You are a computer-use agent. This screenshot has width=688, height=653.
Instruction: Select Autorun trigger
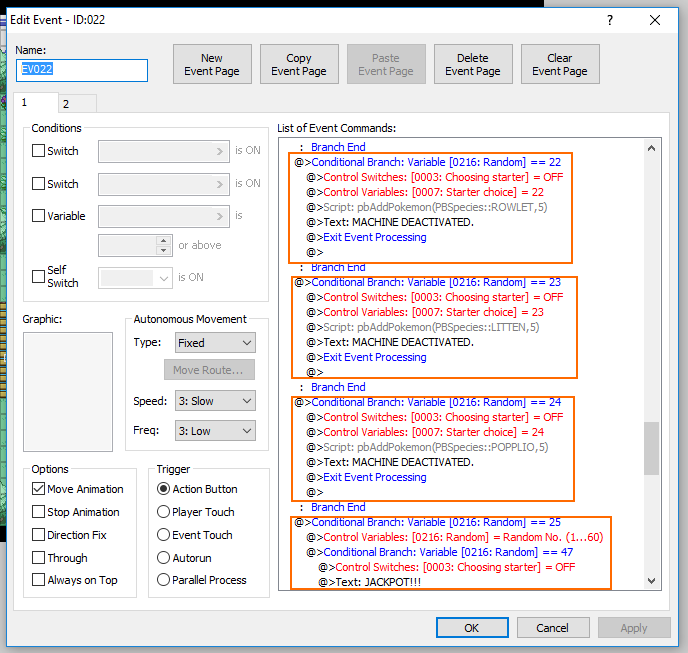click(x=163, y=557)
